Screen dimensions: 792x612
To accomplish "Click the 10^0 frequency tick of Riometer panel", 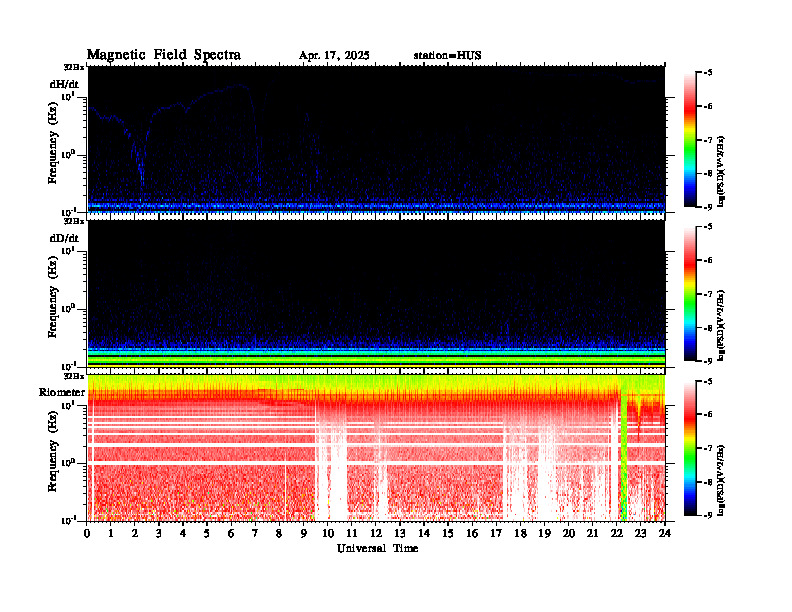I will (68, 462).
